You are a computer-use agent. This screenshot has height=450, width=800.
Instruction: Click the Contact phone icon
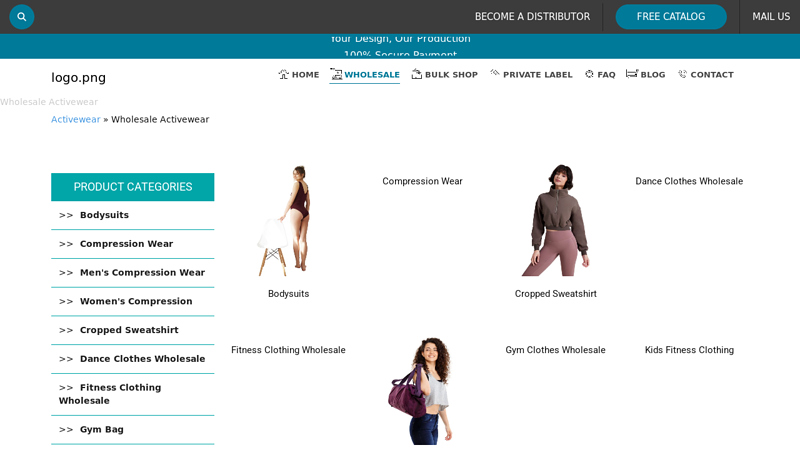click(x=682, y=74)
